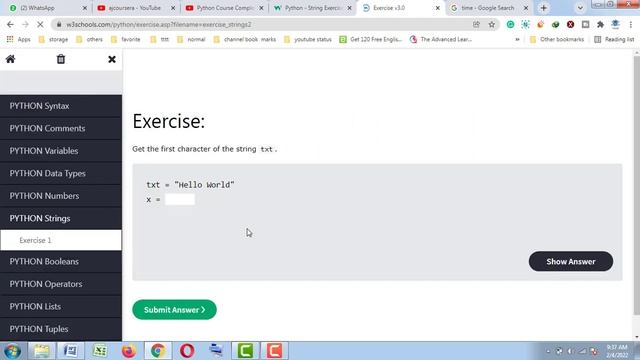Open the tab search dropdown
This screenshot has width=640, height=360.
point(580,8)
